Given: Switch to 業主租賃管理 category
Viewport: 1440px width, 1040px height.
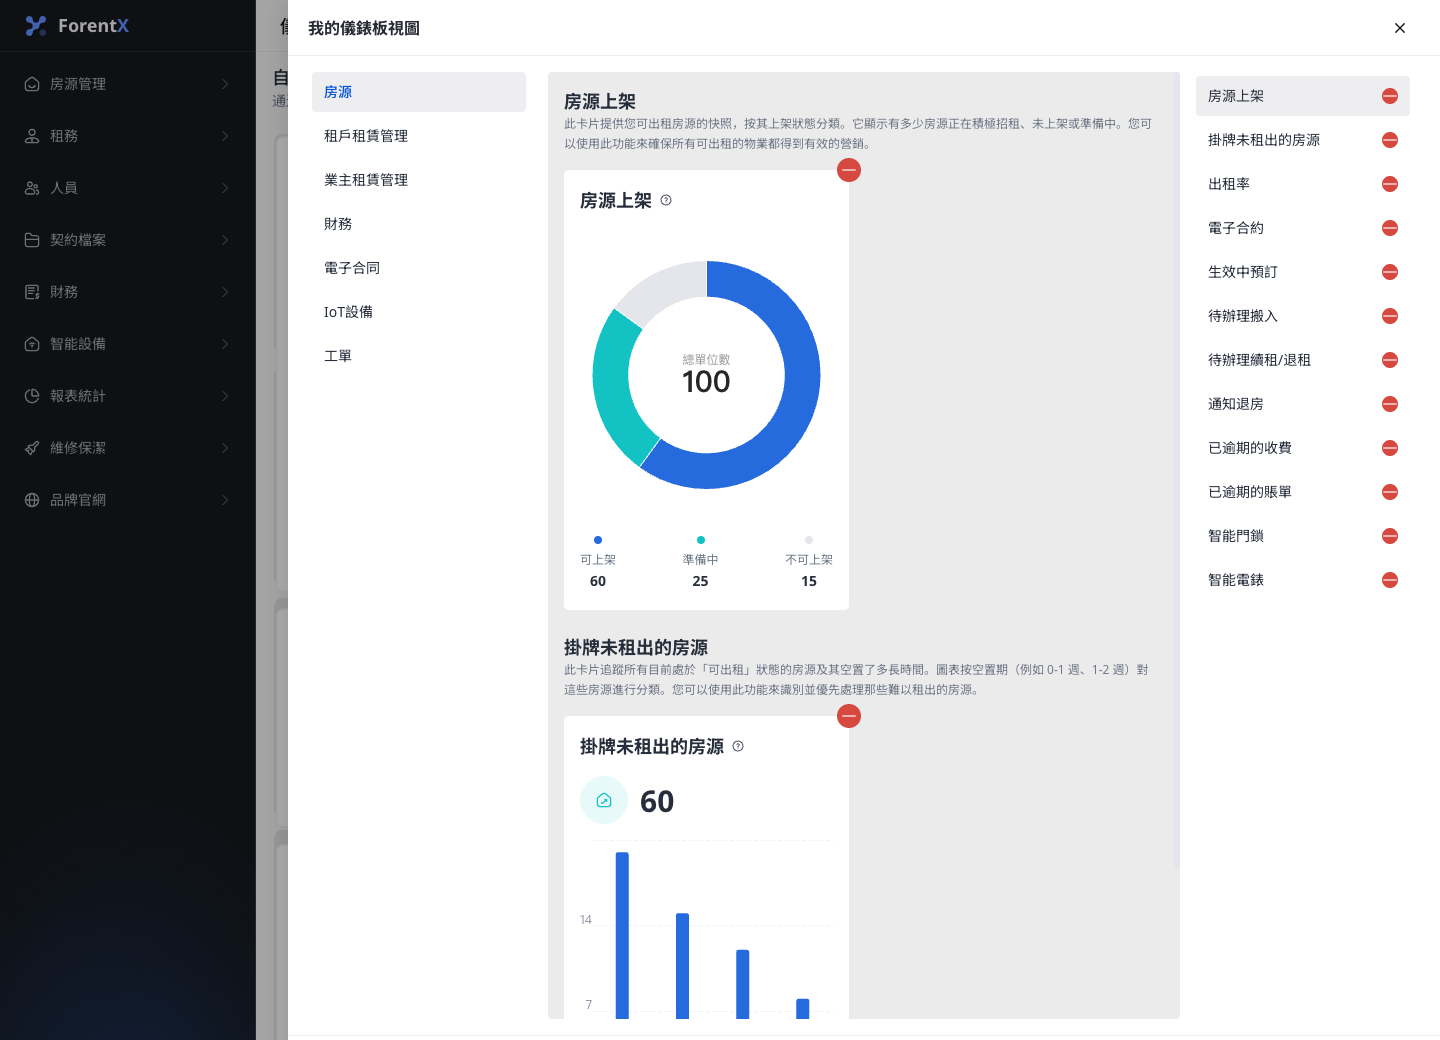Looking at the screenshot, I should click(x=419, y=180).
